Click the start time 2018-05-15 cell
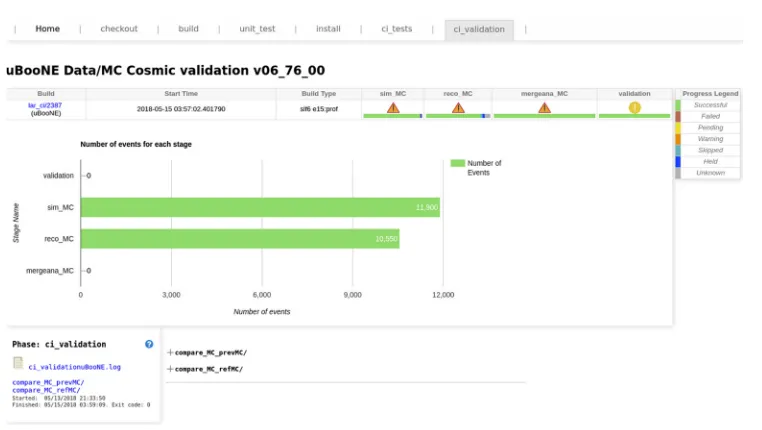Image resolution: width=762 pixels, height=430 pixels. pos(181,109)
